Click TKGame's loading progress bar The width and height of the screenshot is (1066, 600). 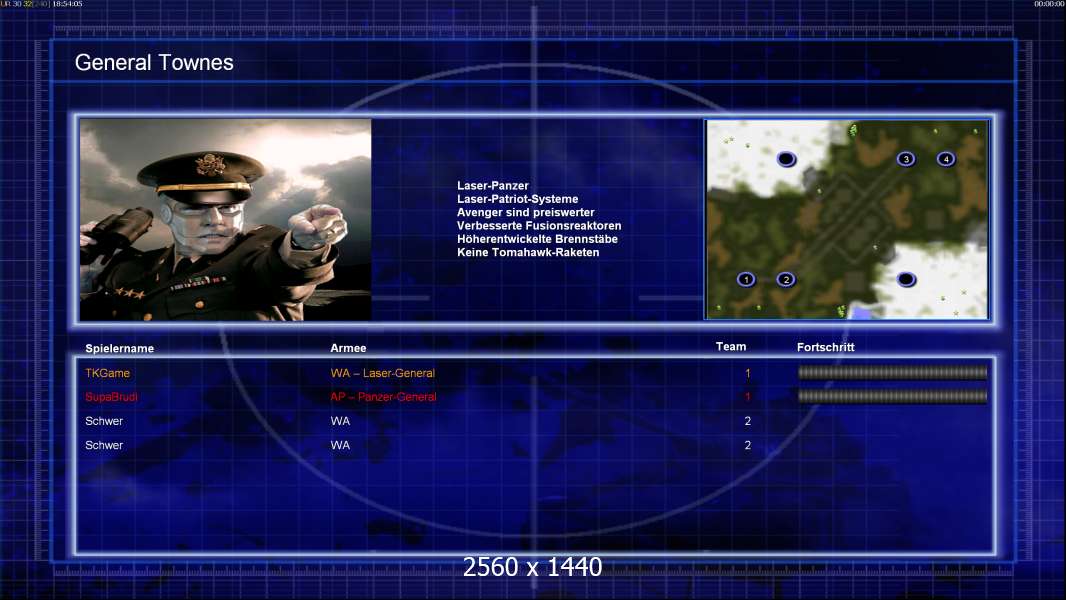(892, 372)
